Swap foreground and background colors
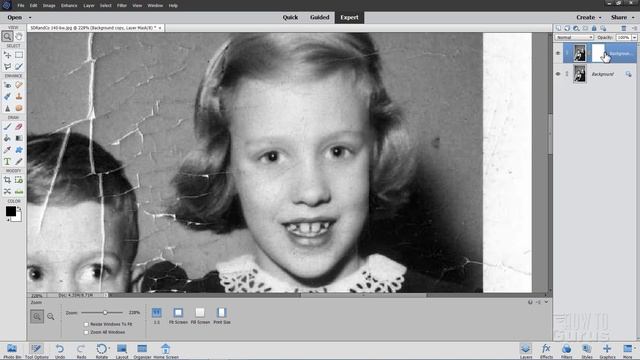 (18, 208)
